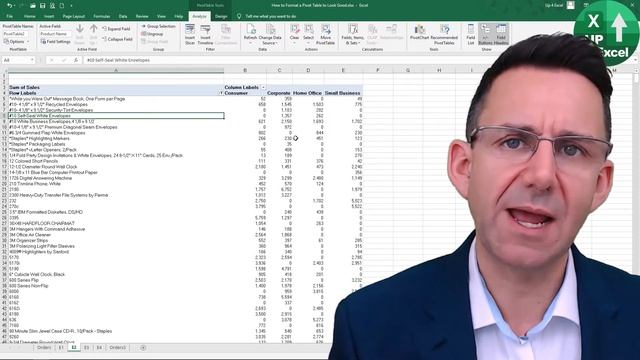The height and width of the screenshot is (360, 640).
Task: Select column C header
Action: click(280, 71)
